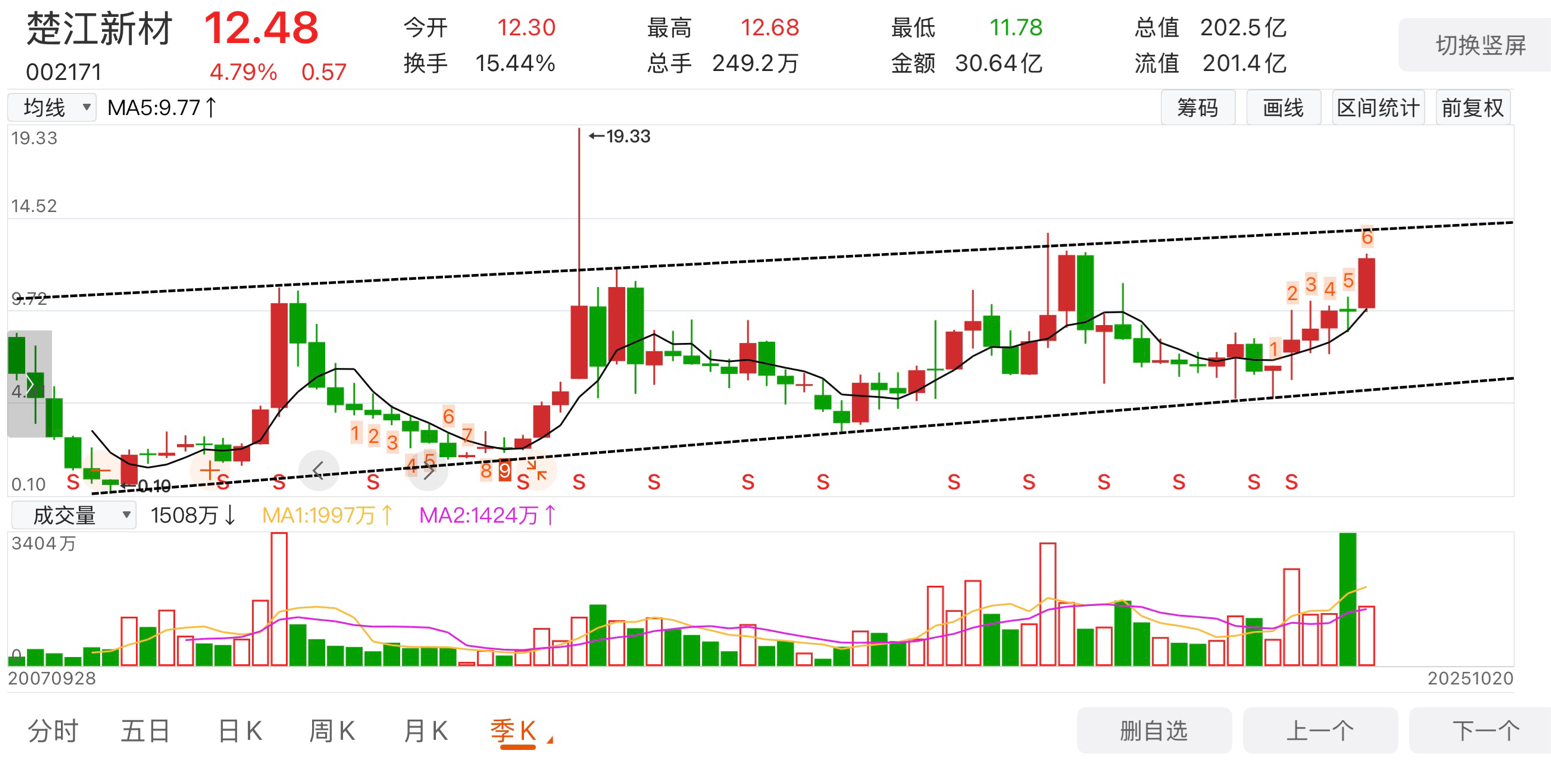The width and height of the screenshot is (1551, 768).
Task: Click the 14.52 price axis label
Action: pos(34,207)
